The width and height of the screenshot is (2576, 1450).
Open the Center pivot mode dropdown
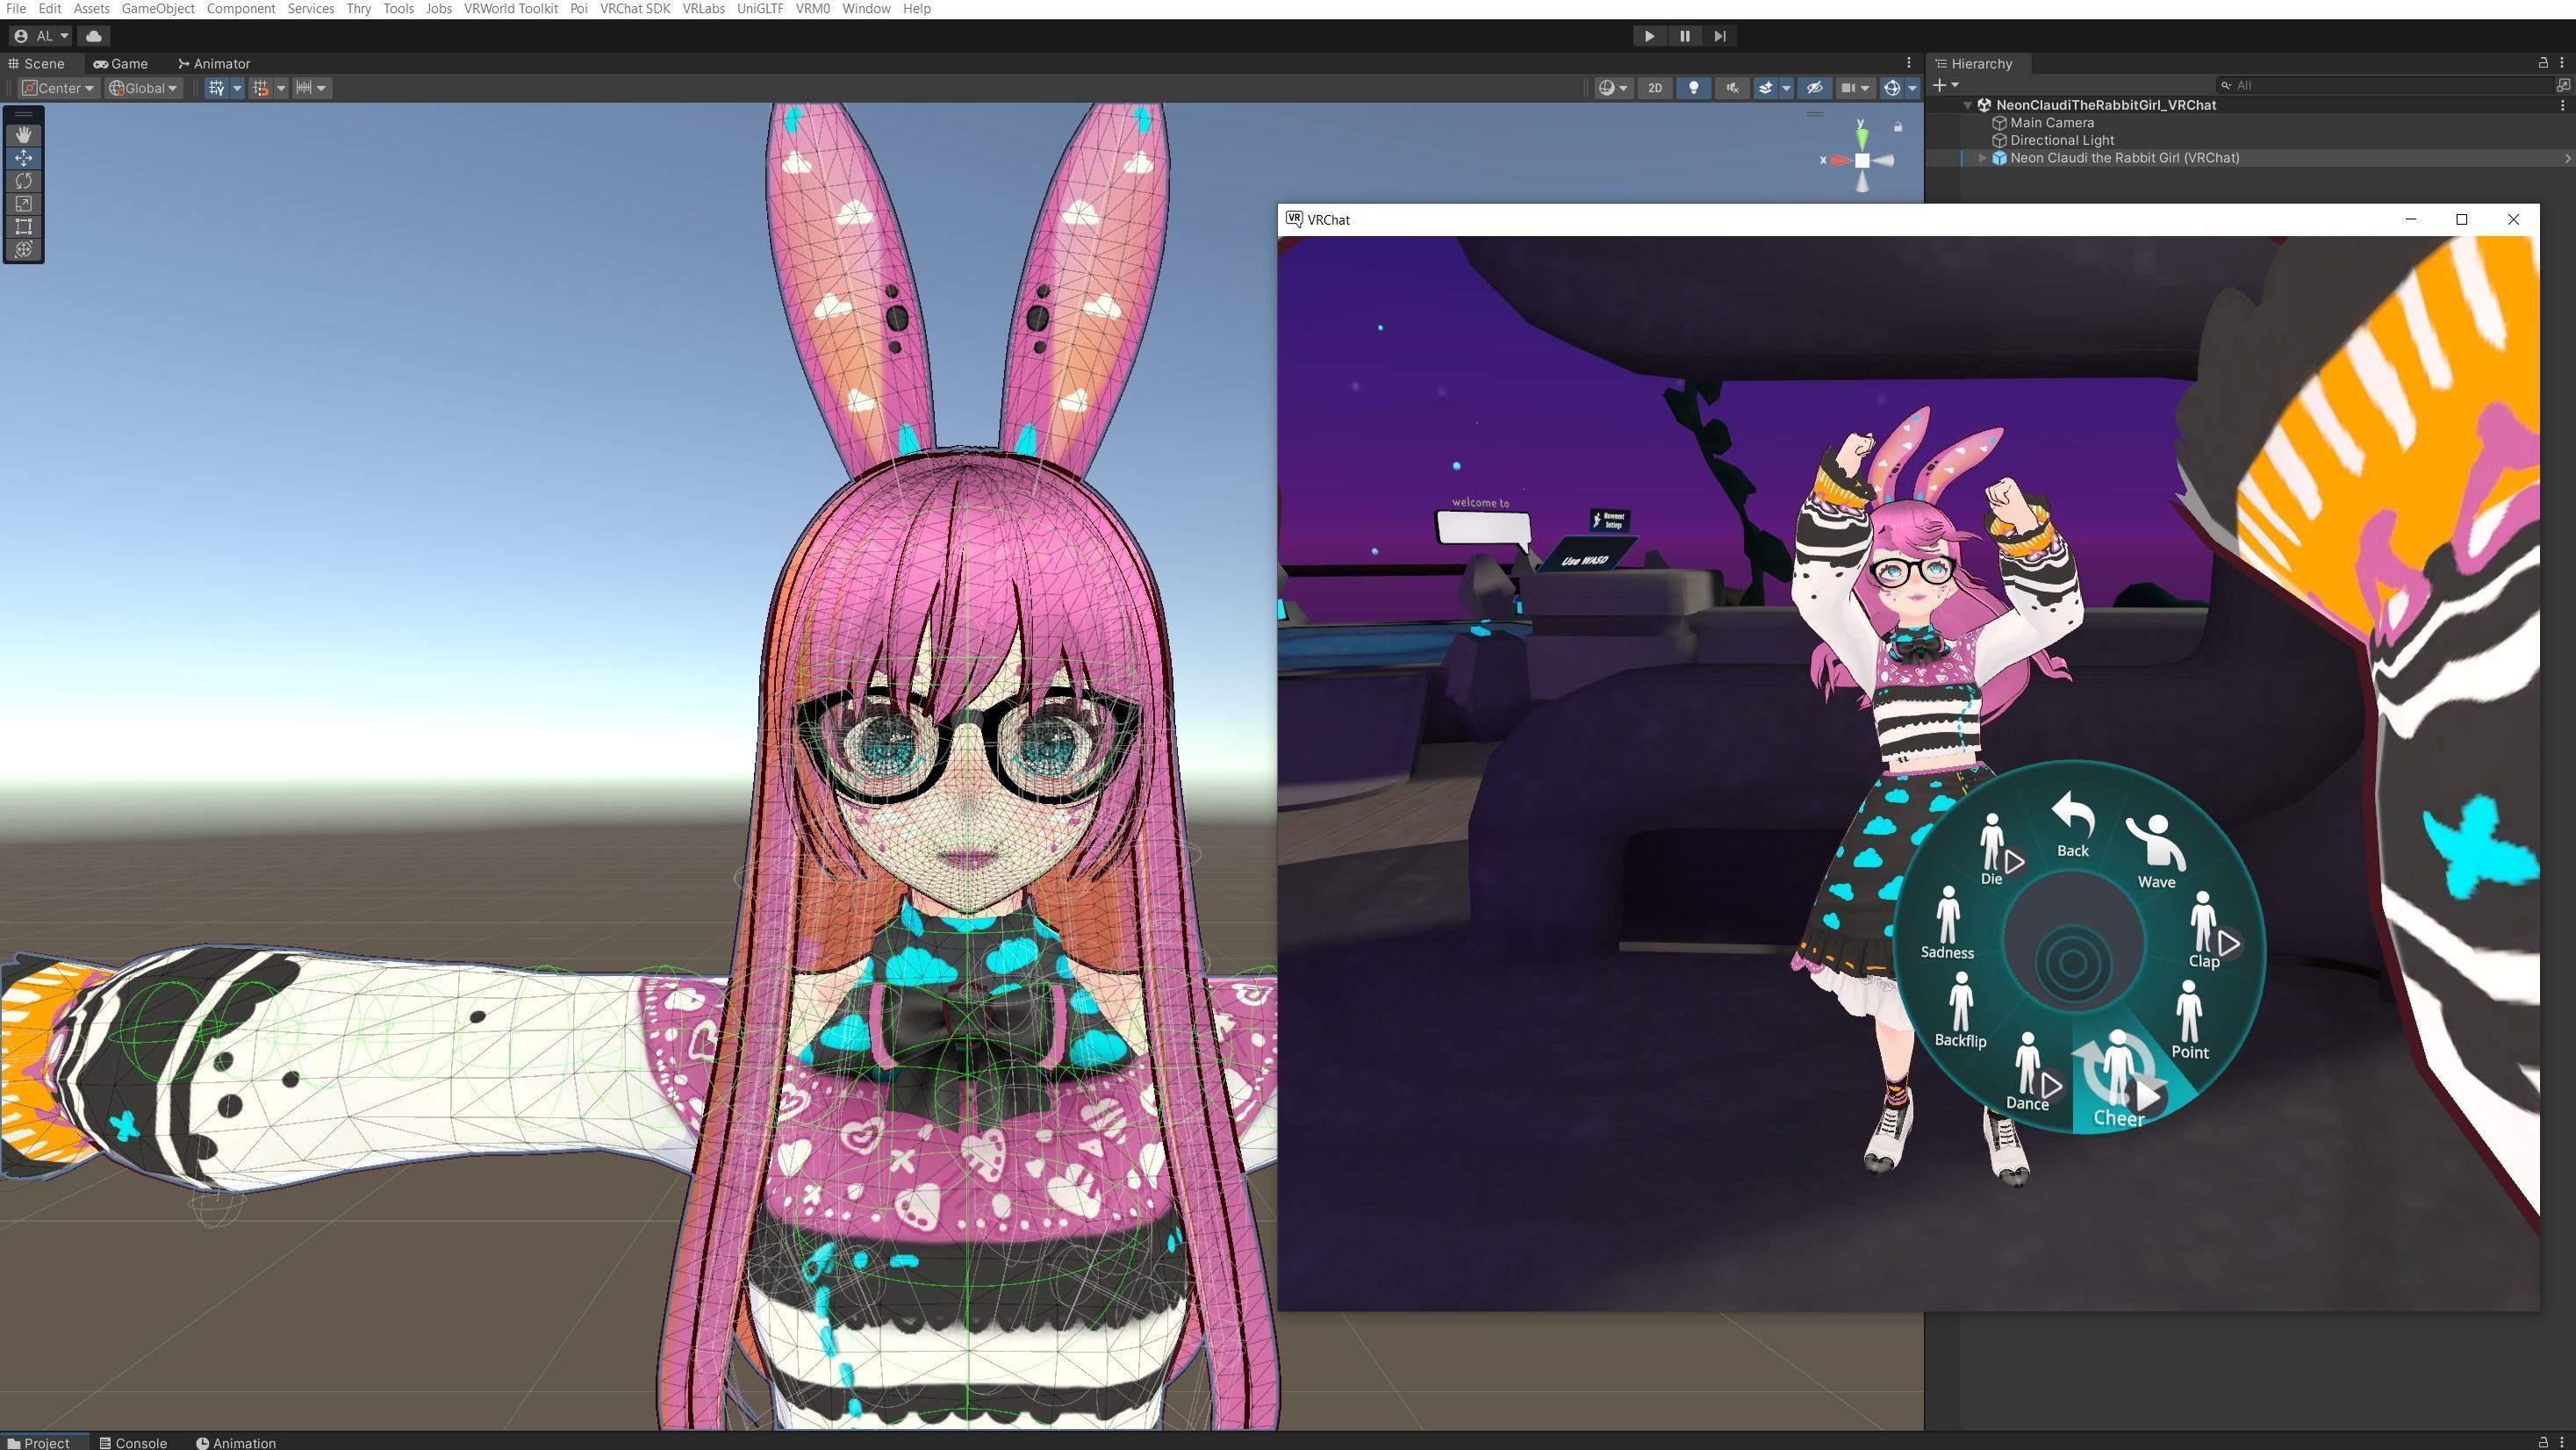click(59, 88)
